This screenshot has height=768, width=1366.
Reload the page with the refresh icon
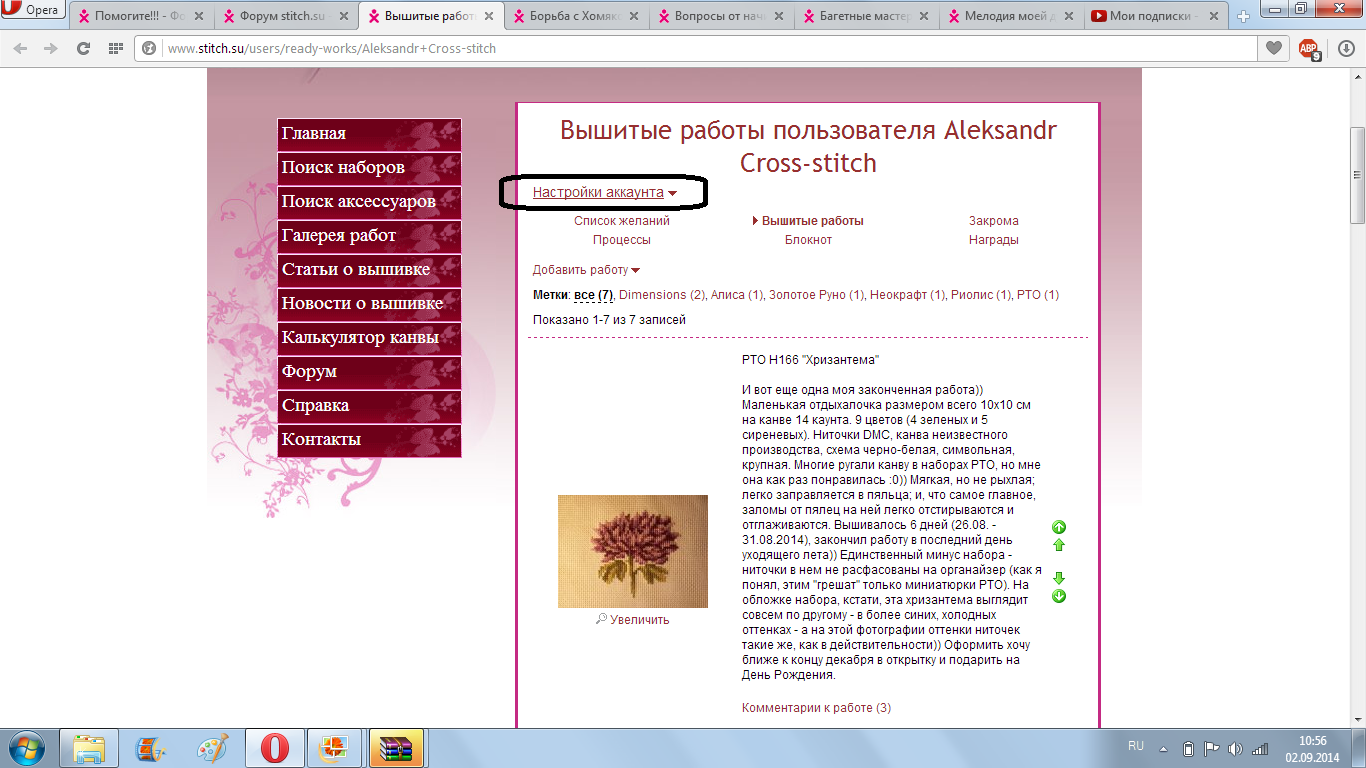pos(83,48)
